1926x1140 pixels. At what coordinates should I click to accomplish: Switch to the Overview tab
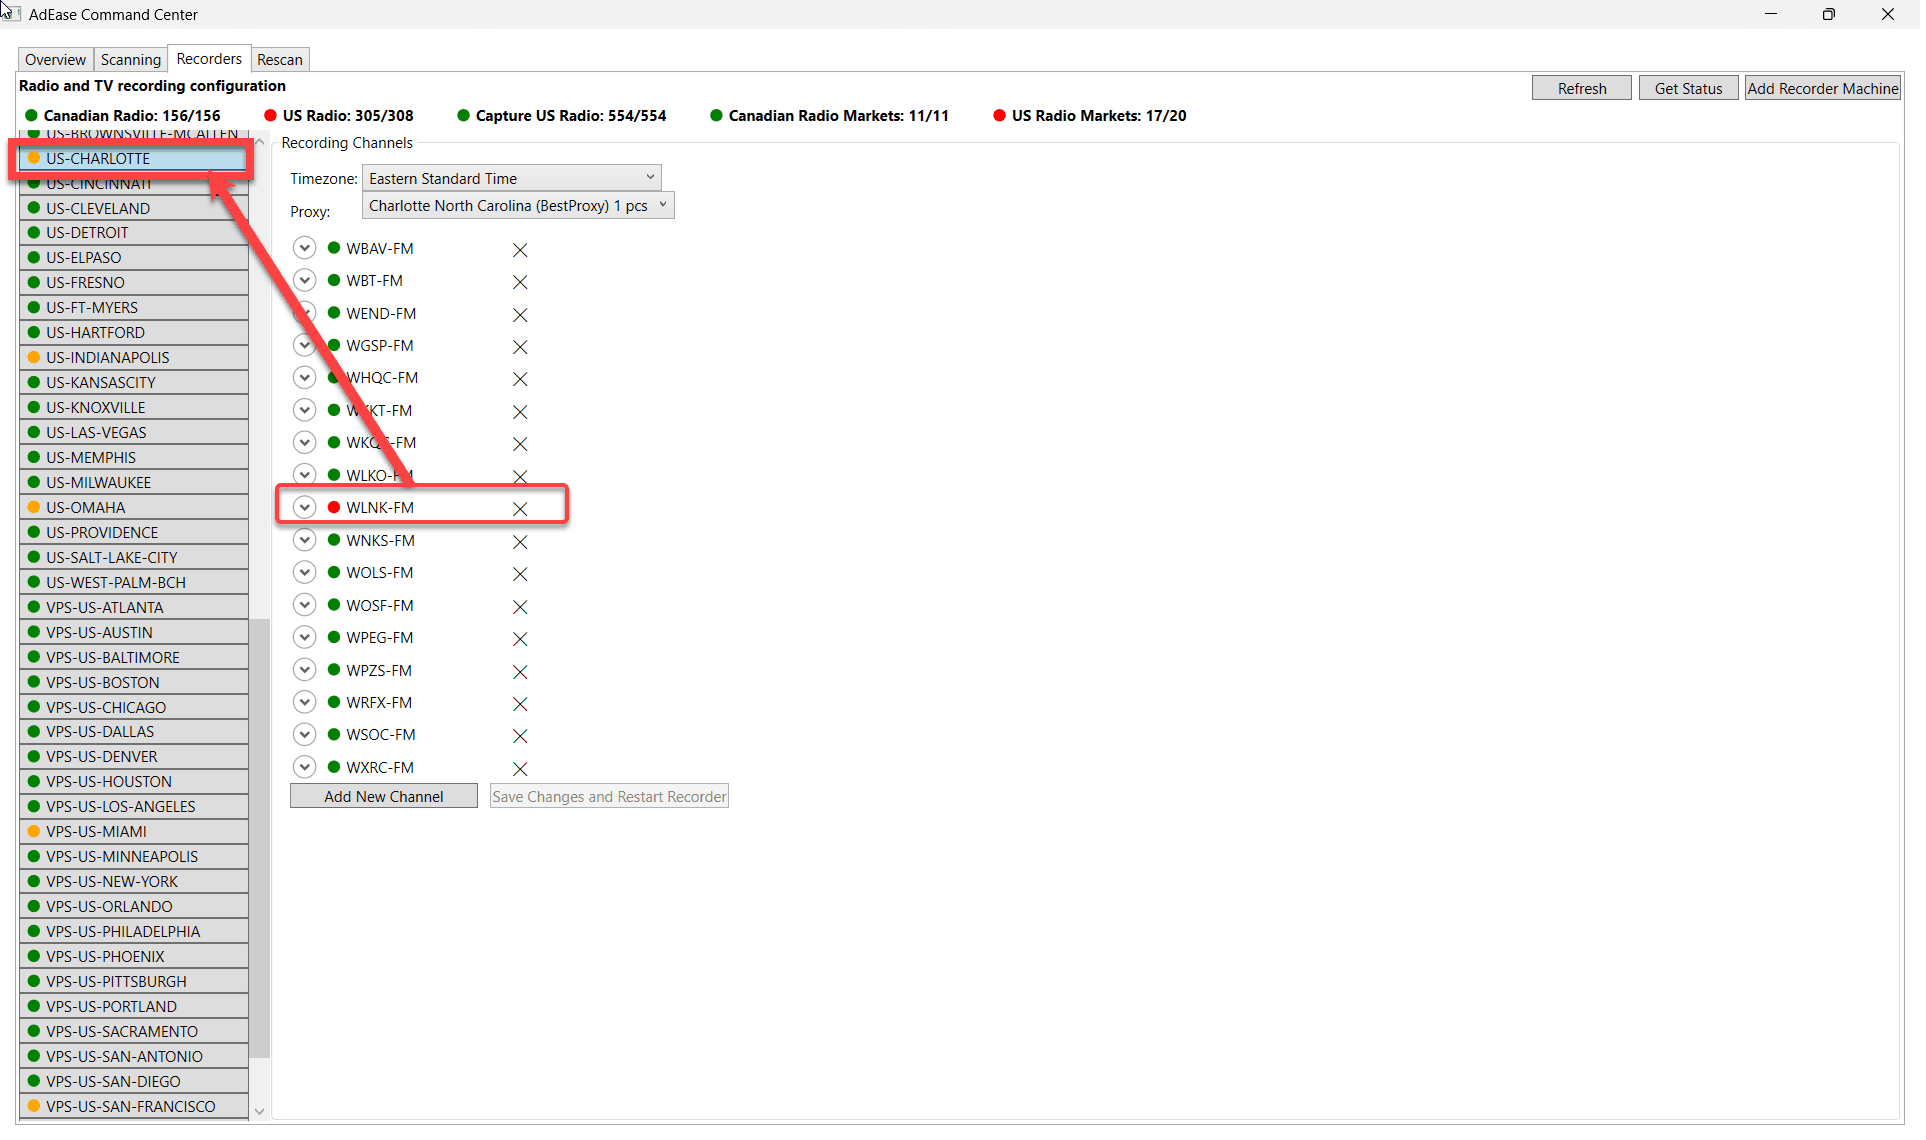[x=56, y=60]
